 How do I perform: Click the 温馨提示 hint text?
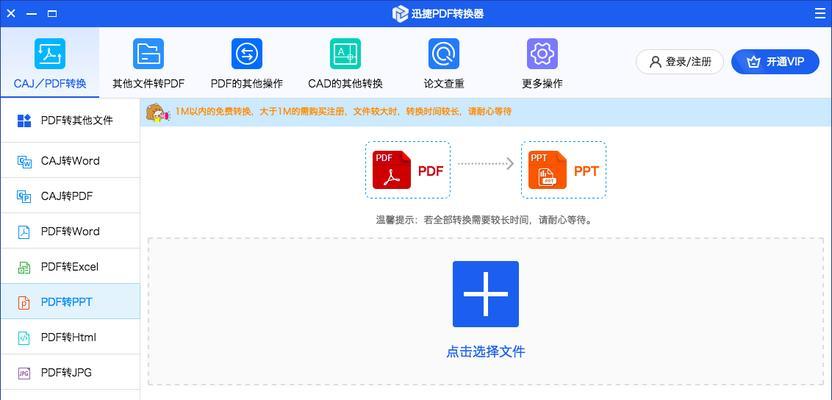pos(483,219)
